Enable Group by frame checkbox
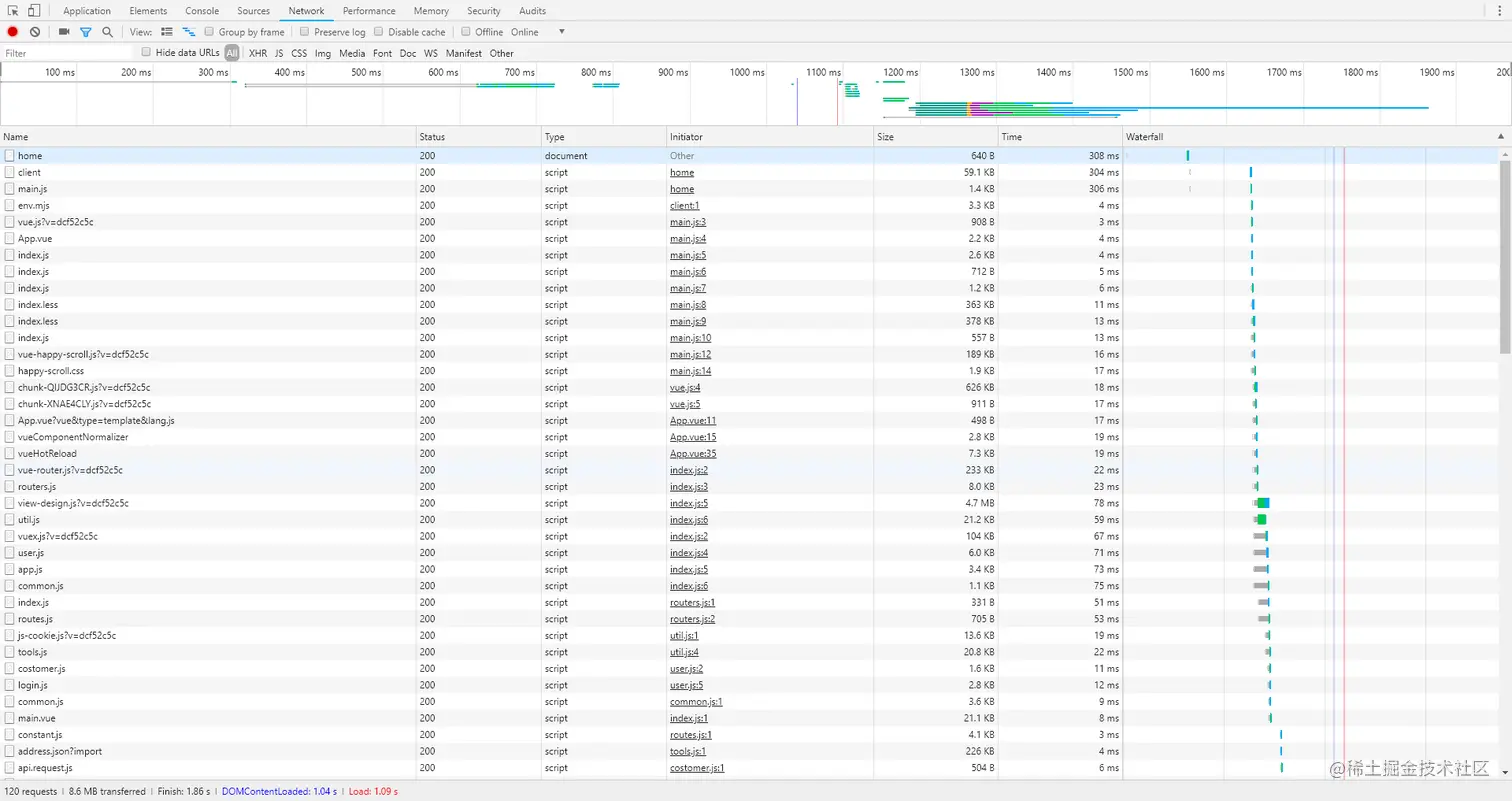Image resolution: width=1512 pixels, height=801 pixels. [x=210, y=32]
